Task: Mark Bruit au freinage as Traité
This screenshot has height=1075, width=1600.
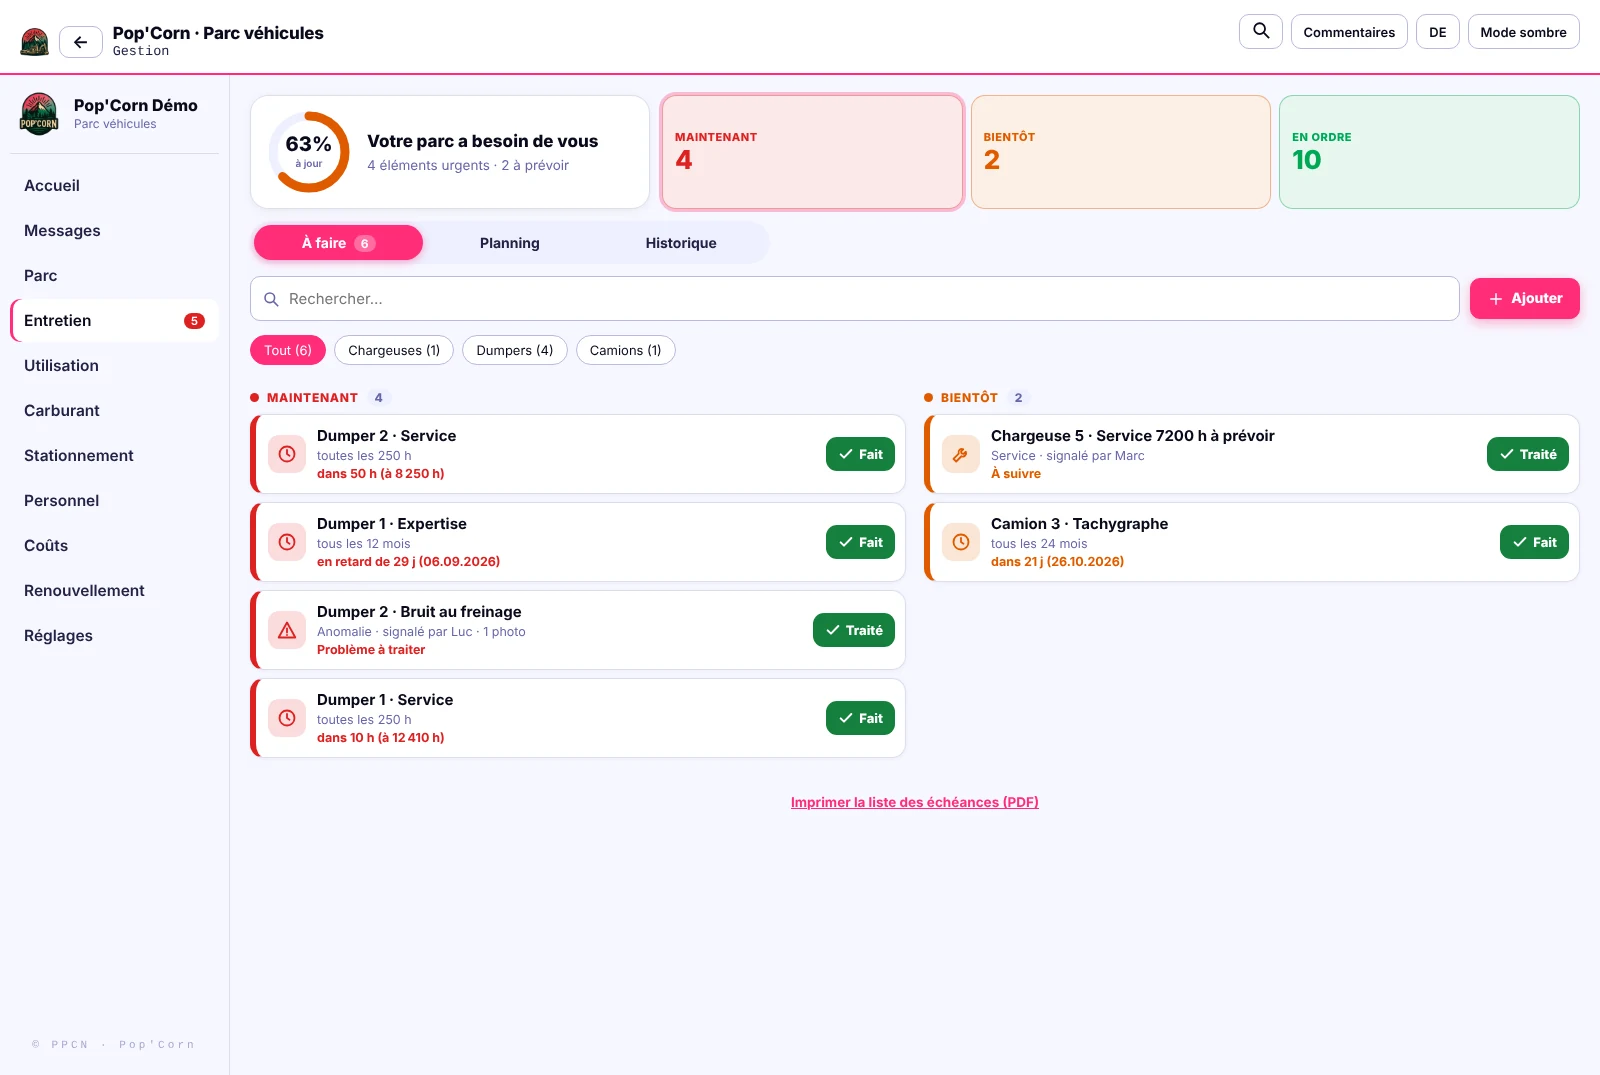Action: click(854, 630)
